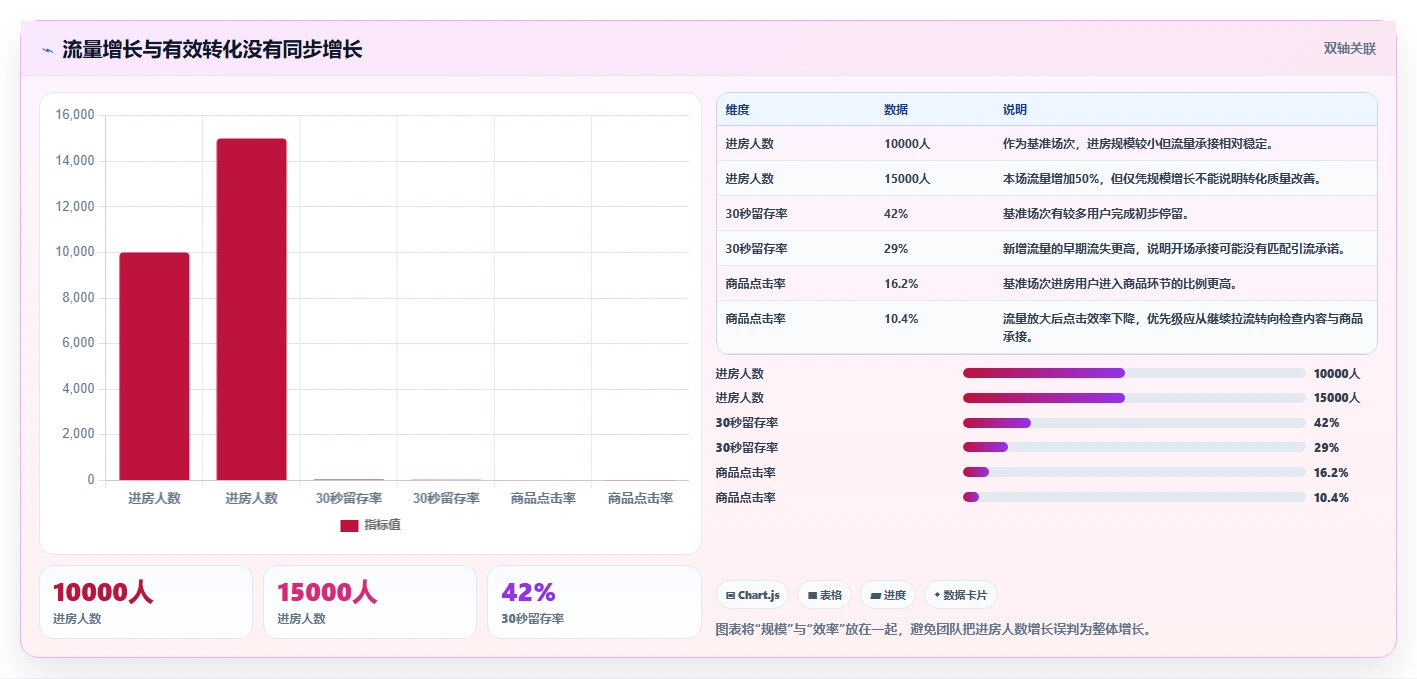
Task: Click the table row starting 基准场次有较多用户
Action: pyautogui.click(x=1047, y=213)
